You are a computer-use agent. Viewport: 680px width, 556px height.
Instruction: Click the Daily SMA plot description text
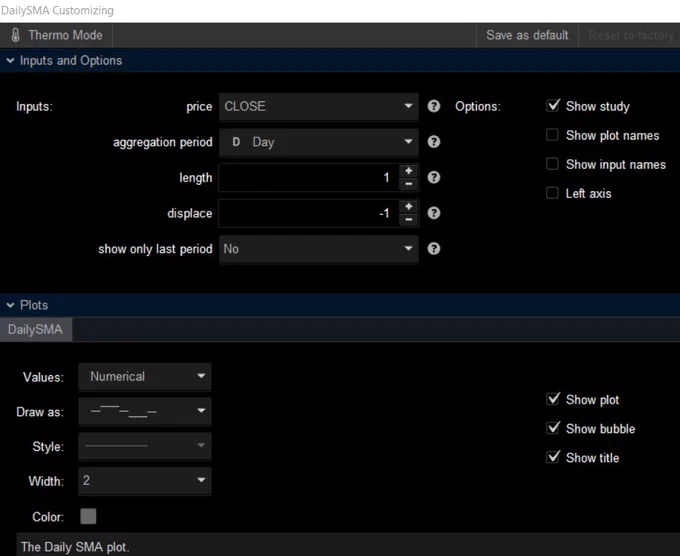click(75, 547)
